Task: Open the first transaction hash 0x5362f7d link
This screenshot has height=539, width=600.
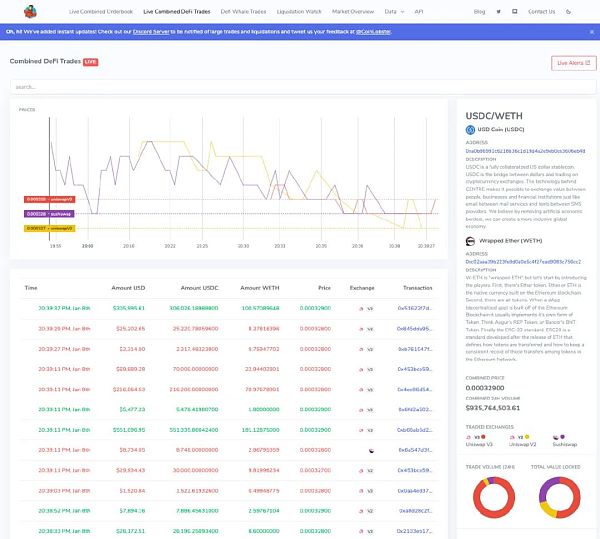Action: 414,308
